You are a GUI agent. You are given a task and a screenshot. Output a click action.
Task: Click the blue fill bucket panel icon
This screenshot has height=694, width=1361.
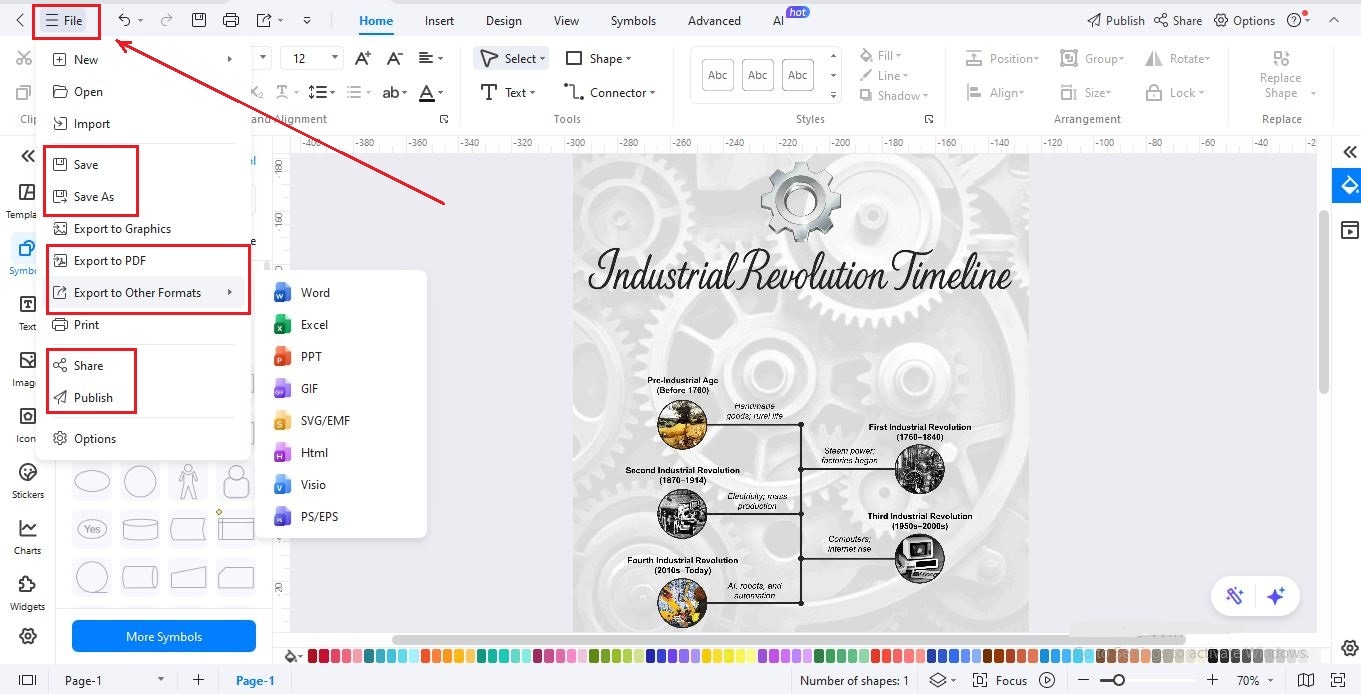(x=1349, y=186)
